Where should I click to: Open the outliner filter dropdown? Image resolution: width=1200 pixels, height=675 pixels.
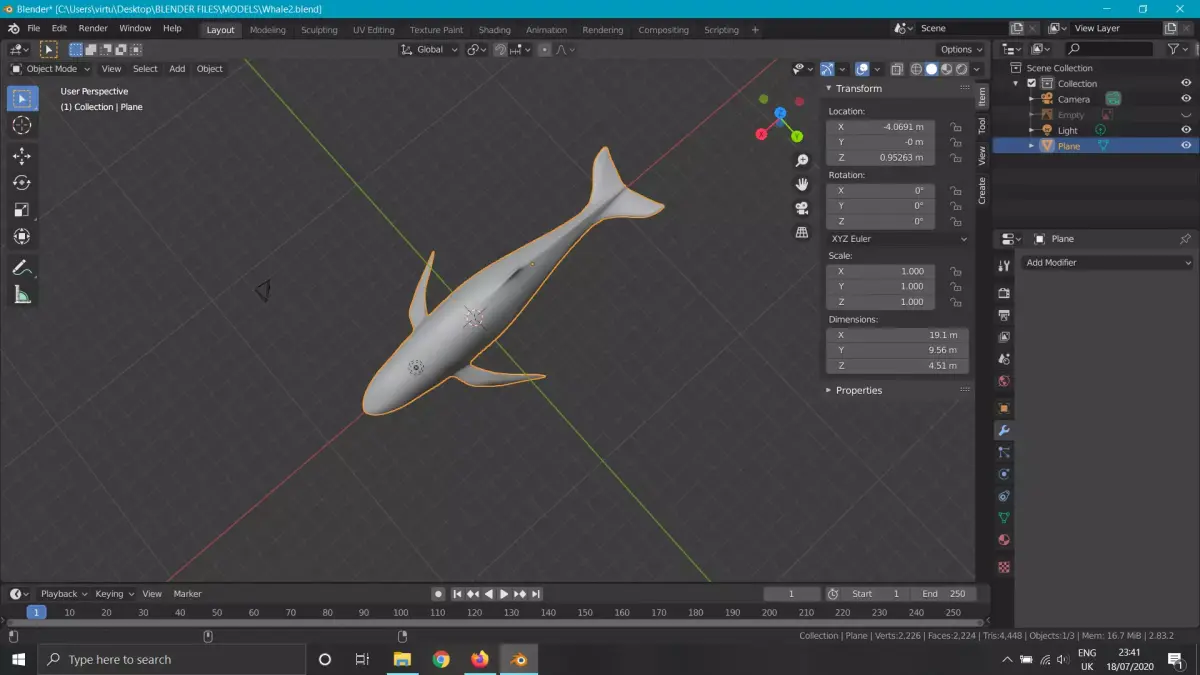pyautogui.click(x=1178, y=49)
